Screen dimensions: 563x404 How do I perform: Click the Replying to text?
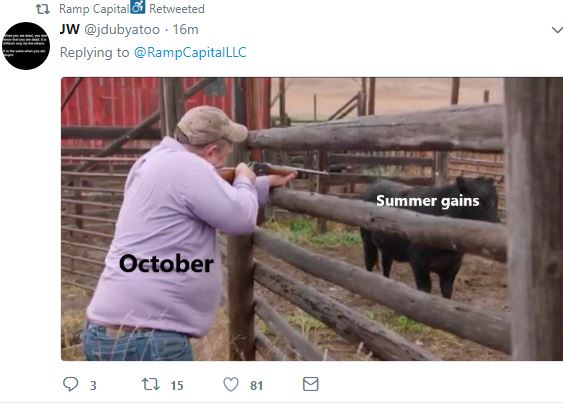(x=94, y=52)
